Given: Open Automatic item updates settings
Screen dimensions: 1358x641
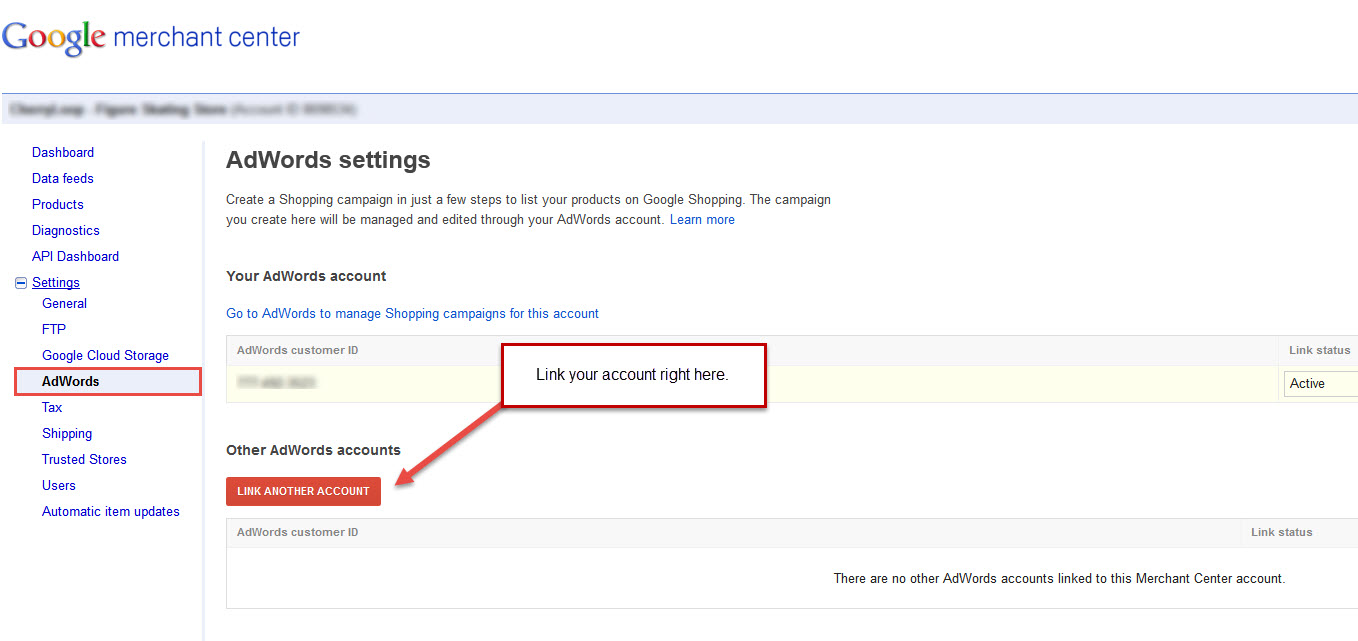Looking at the screenshot, I should click(111, 512).
